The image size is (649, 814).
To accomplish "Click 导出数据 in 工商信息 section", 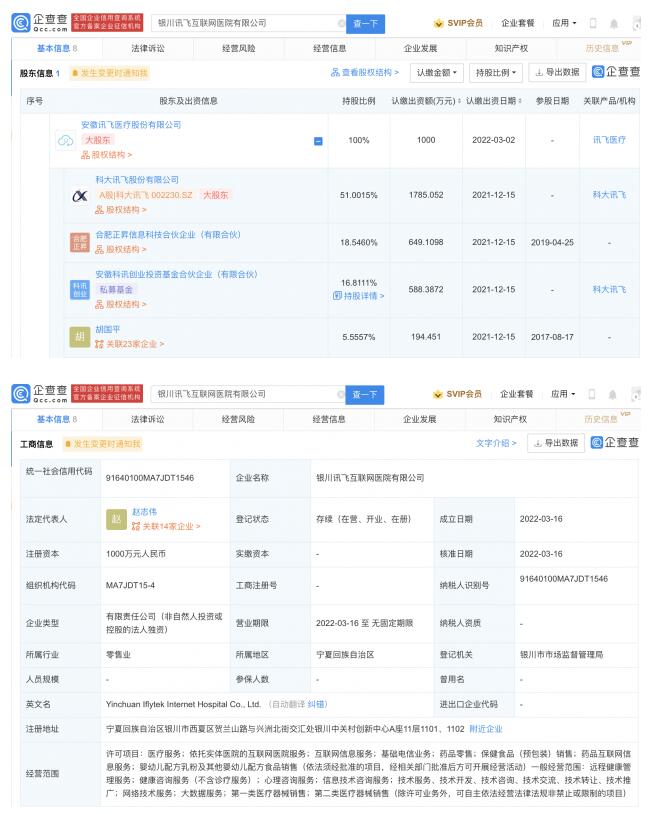I will click(x=556, y=443).
